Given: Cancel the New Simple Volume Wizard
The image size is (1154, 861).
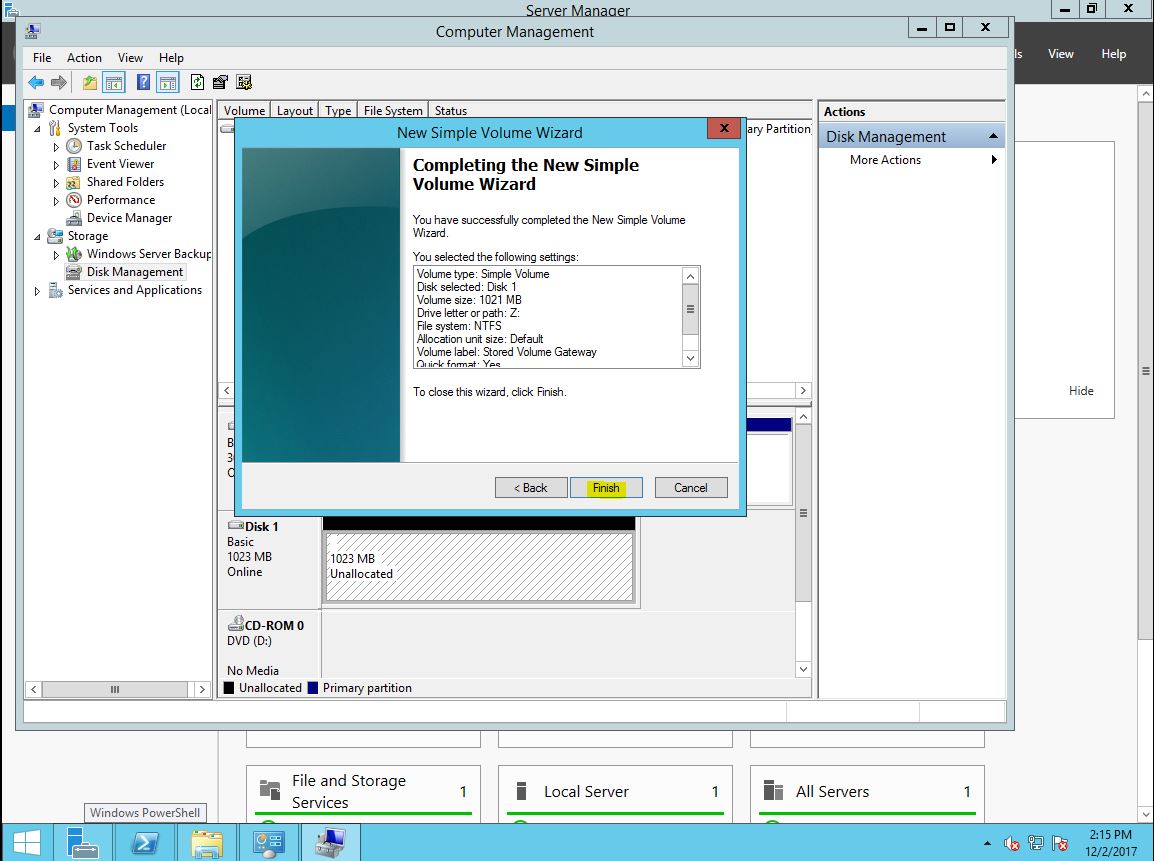Looking at the screenshot, I should (691, 488).
